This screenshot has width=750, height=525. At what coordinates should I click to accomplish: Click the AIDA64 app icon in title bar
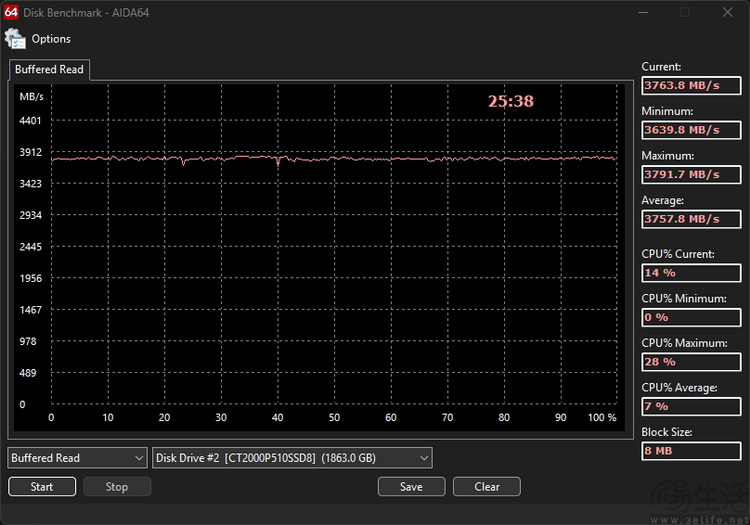11,12
